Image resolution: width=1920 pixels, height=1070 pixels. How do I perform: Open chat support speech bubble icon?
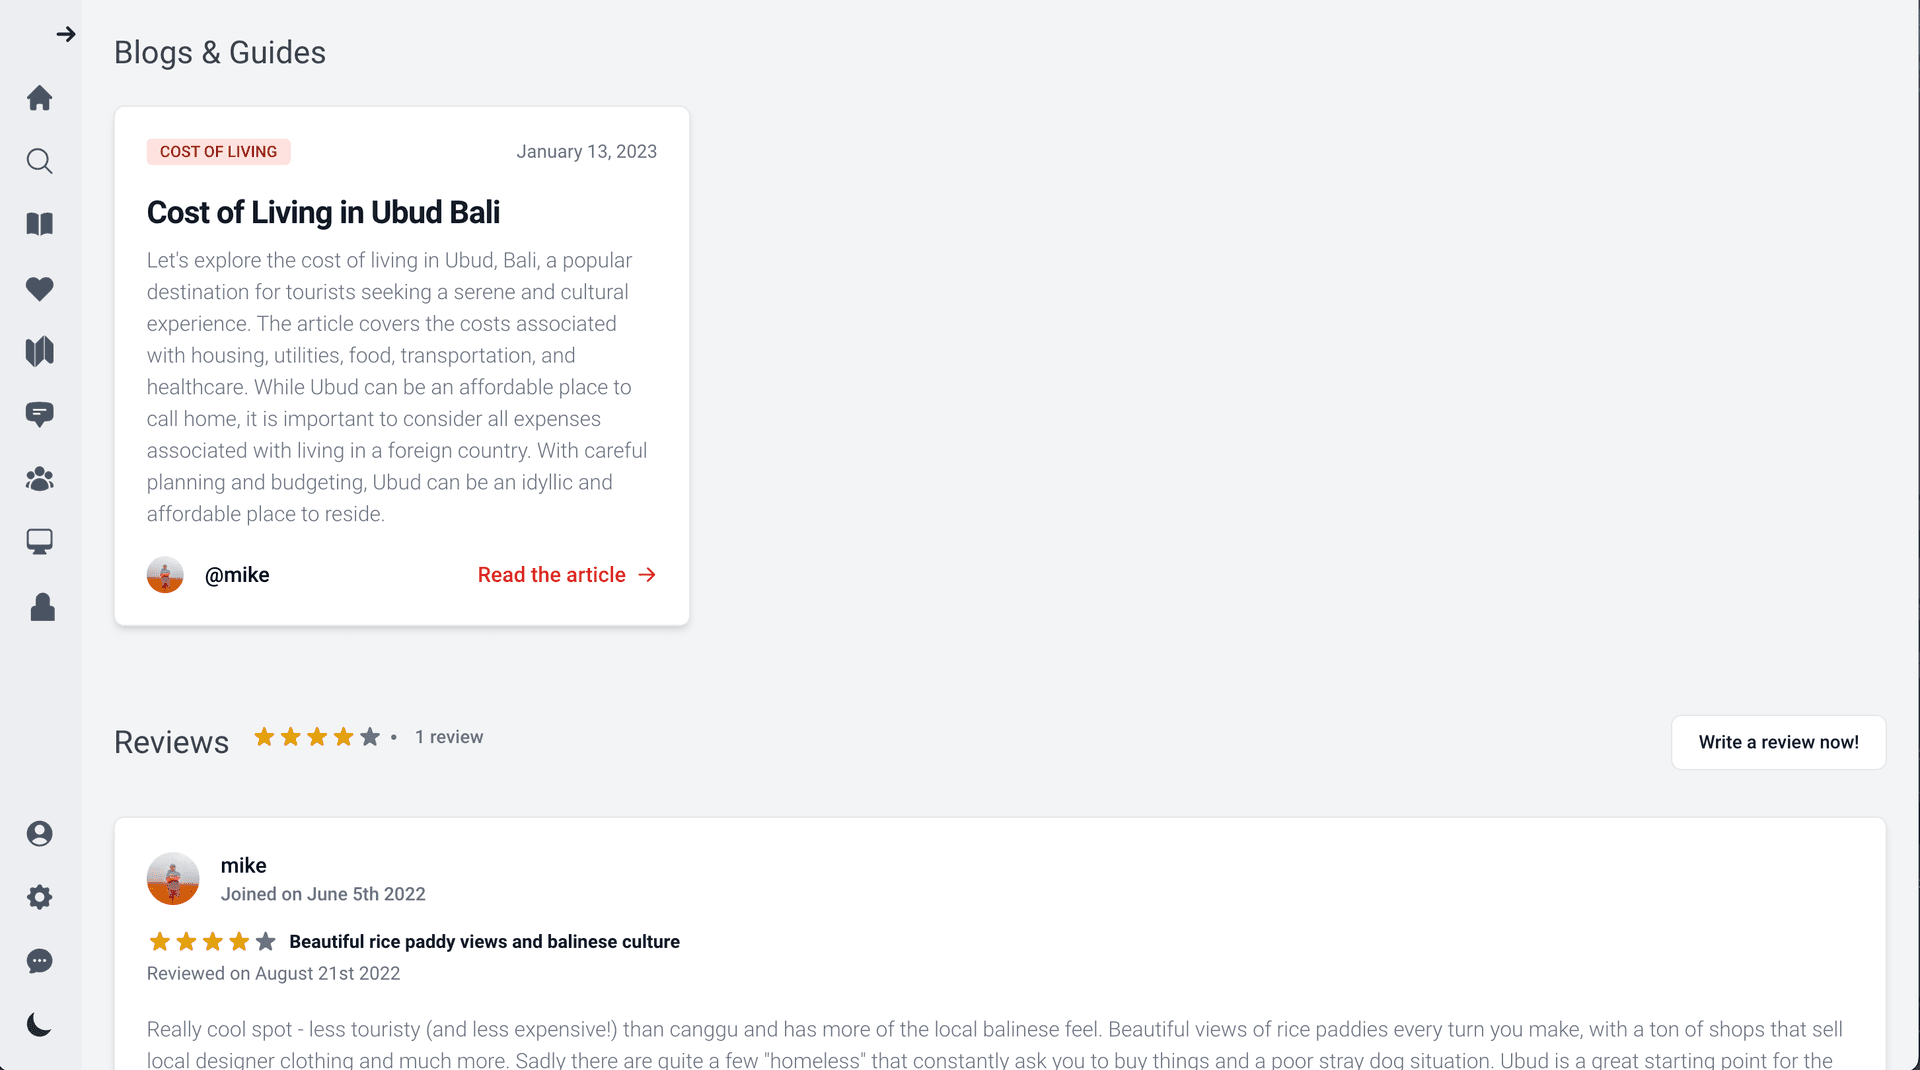pyautogui.click(x=40, y=961)
